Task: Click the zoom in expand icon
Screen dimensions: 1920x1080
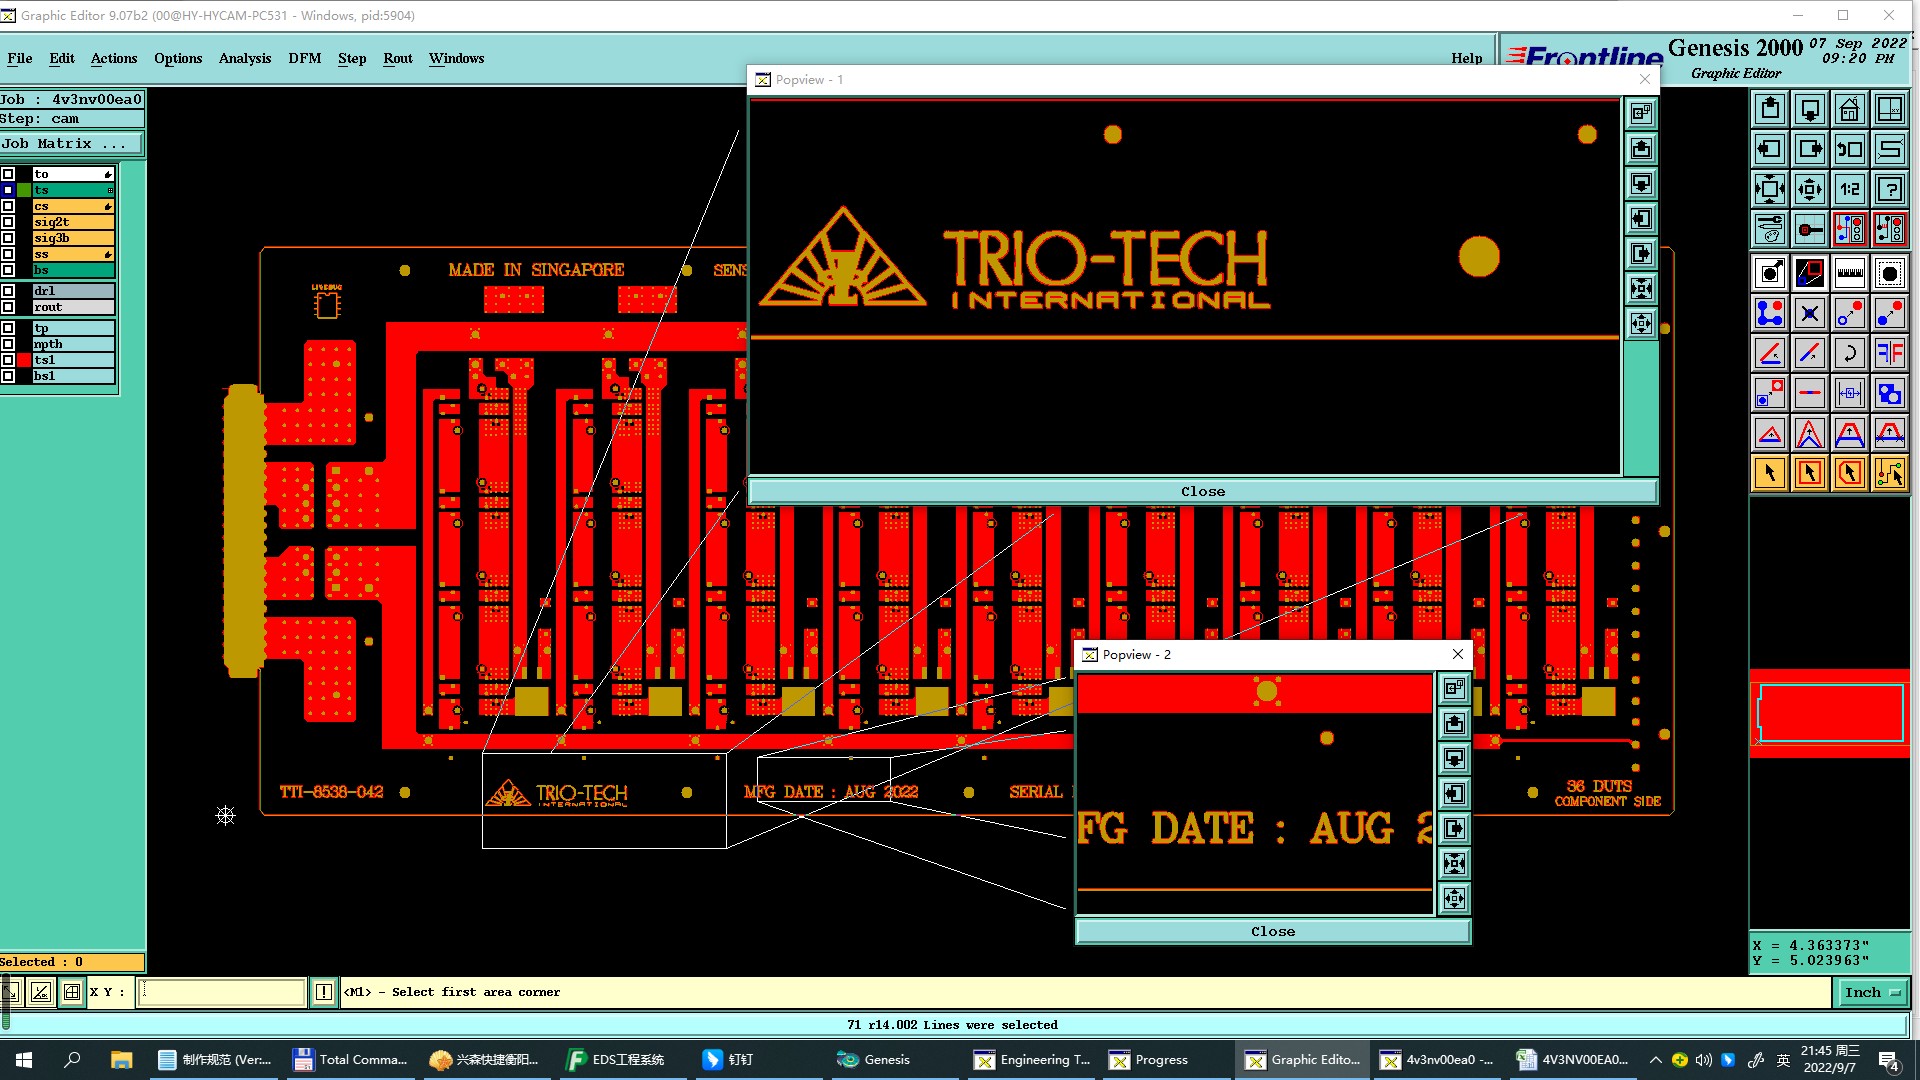Action: 1770,189
